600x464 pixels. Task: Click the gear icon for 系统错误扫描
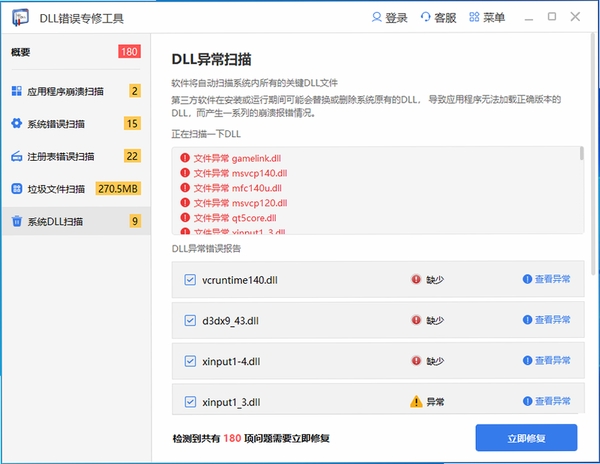click(x=16, y=123)
